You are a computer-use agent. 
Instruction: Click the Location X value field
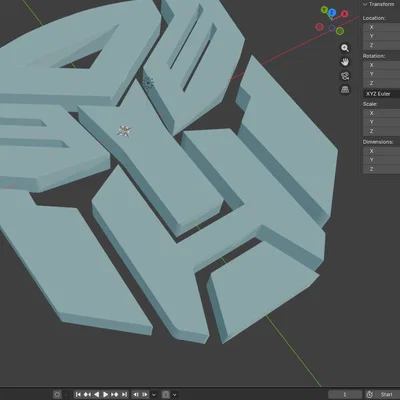pos(381,27)
